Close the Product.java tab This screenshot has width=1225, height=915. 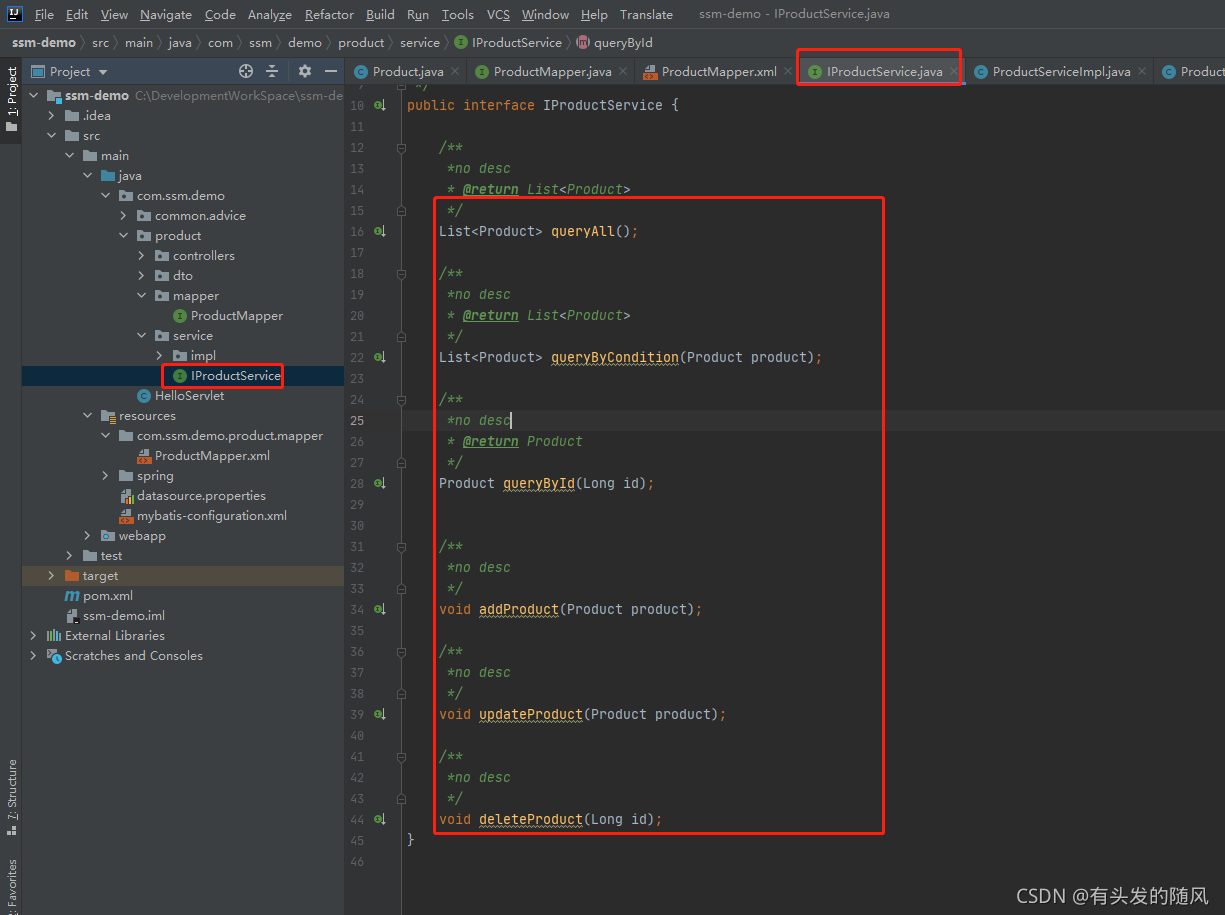pyautogui.click(x=454, y=71)
